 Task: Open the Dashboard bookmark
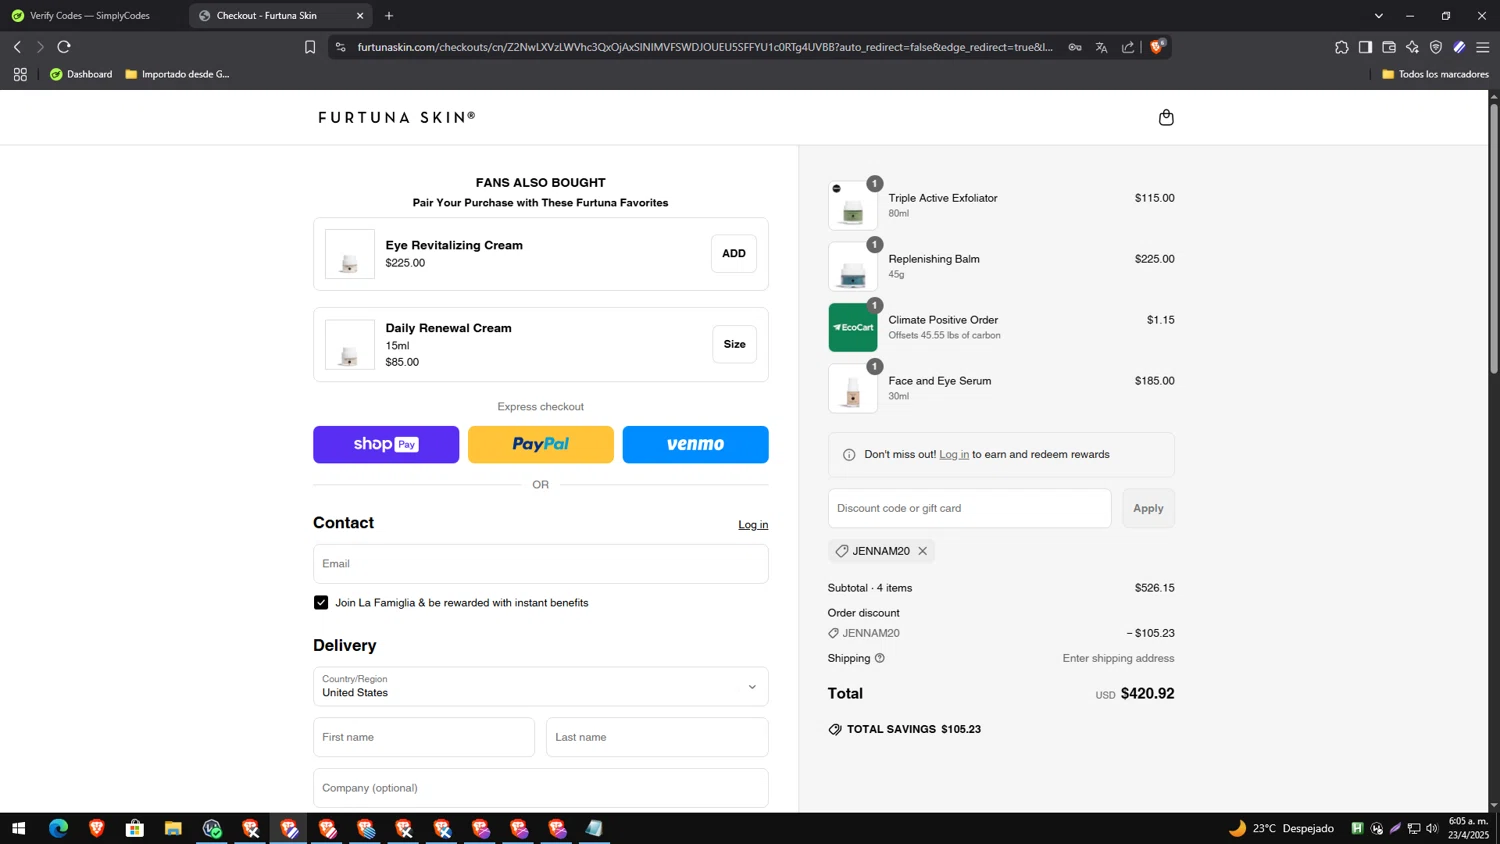81,74
